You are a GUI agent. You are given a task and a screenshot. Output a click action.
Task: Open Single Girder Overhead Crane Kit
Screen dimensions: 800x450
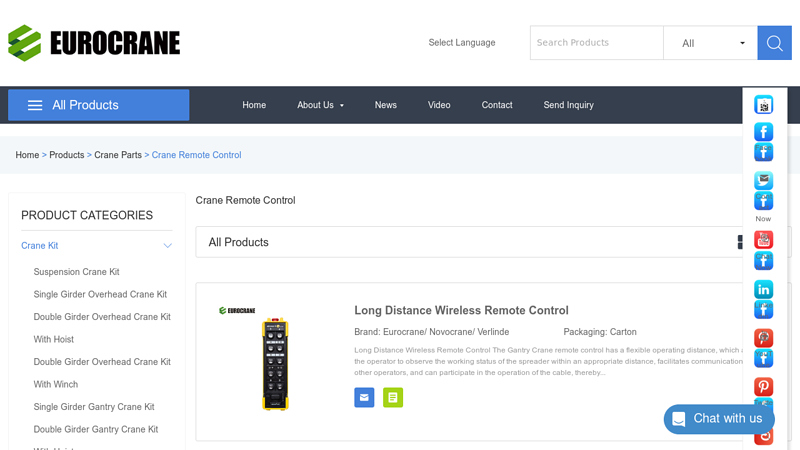click(101, 294)
